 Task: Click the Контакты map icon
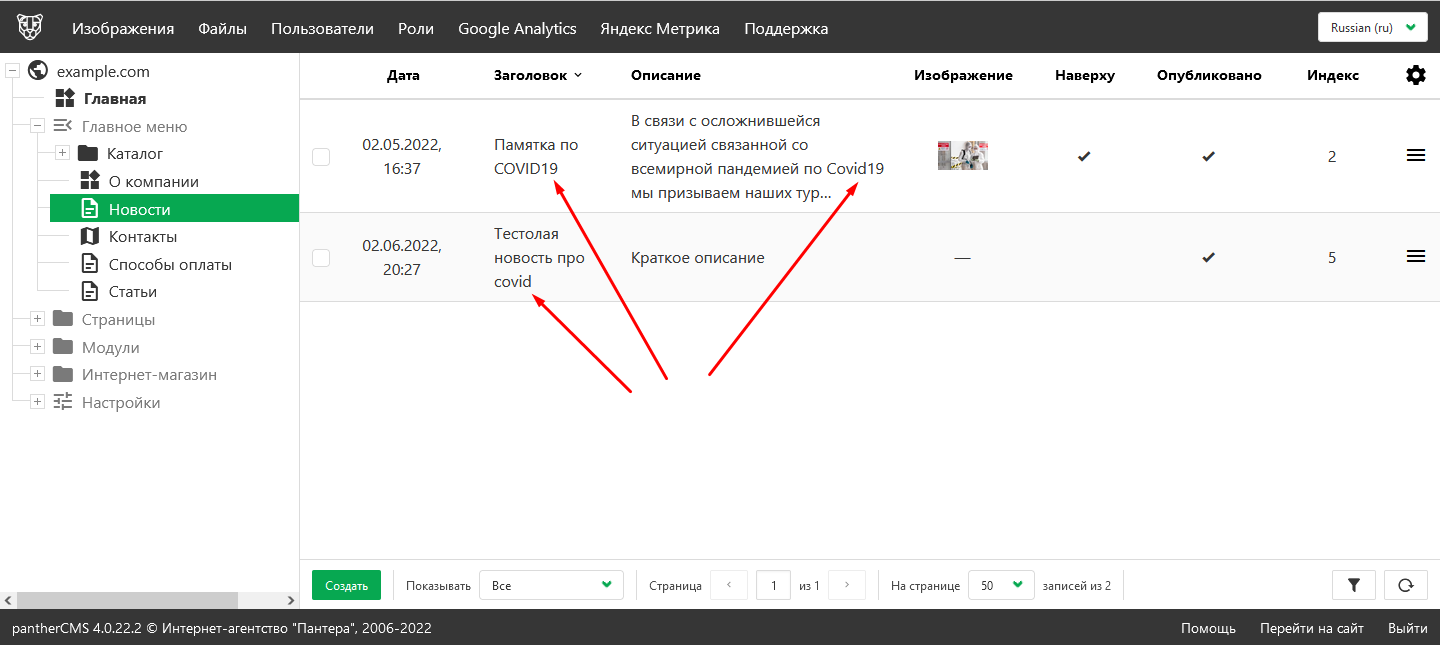90,237
